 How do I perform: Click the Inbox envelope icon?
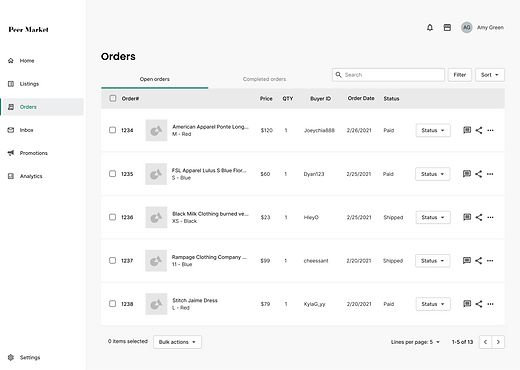coord(11,130)
